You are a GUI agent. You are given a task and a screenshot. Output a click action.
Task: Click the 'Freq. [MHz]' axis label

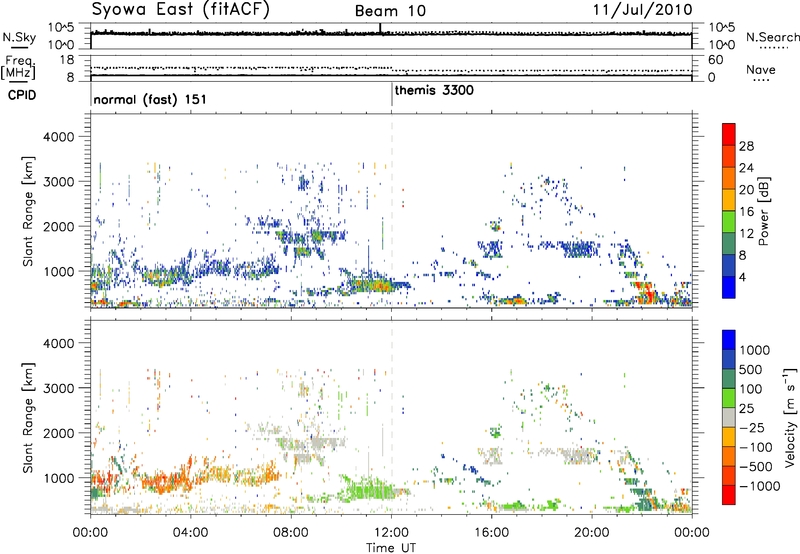tap(19, 67)
